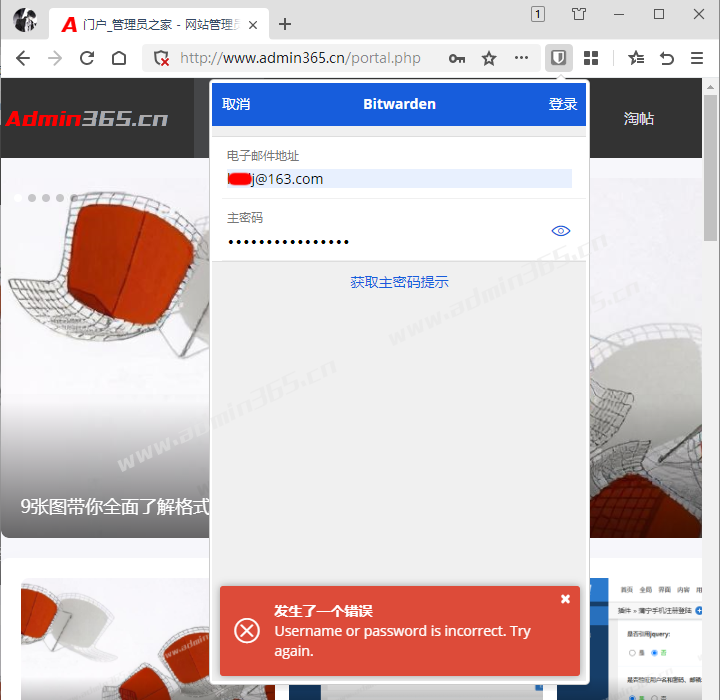This screenshot has width=720, height=700.
Task: Select the fourth carousel dot
Action: click(60, 198)
